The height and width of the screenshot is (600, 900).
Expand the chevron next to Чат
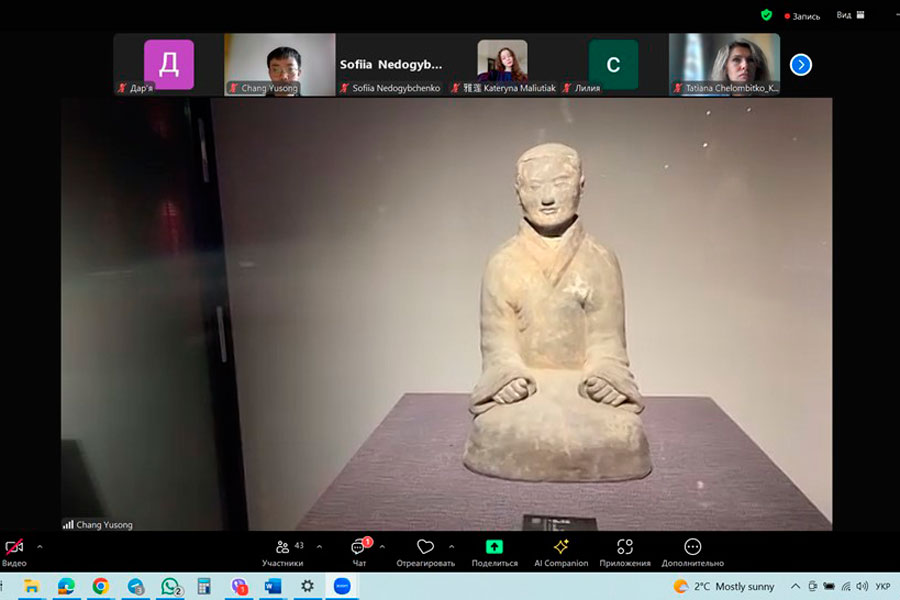coord(382,546)
